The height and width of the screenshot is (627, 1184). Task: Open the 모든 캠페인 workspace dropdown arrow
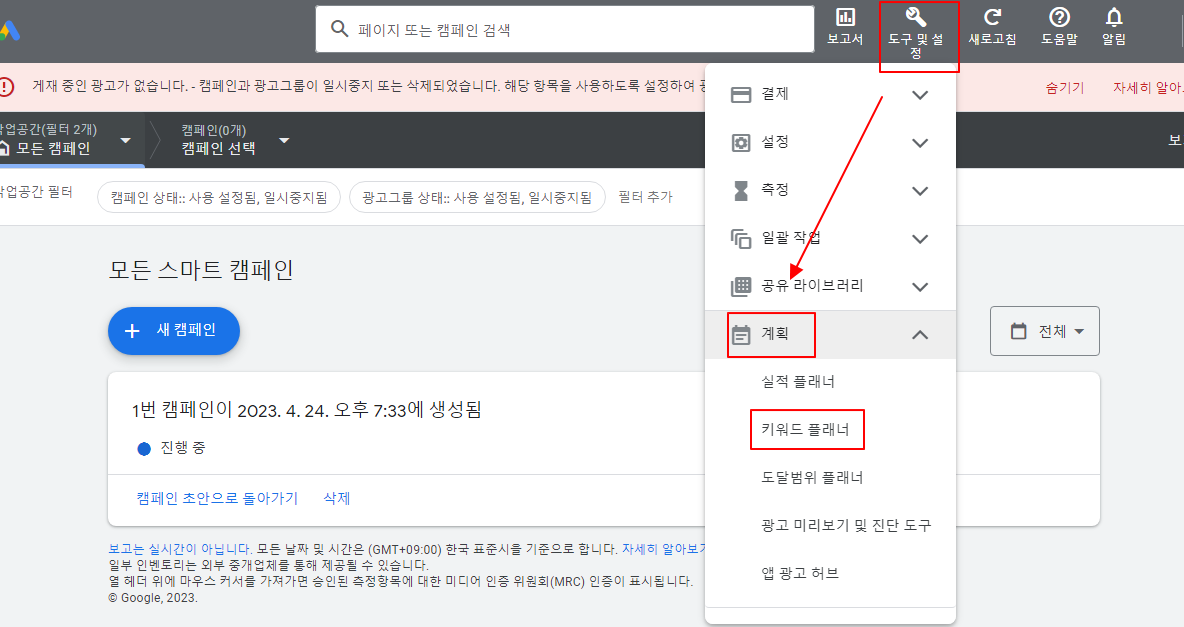click(x=125, y=141)
